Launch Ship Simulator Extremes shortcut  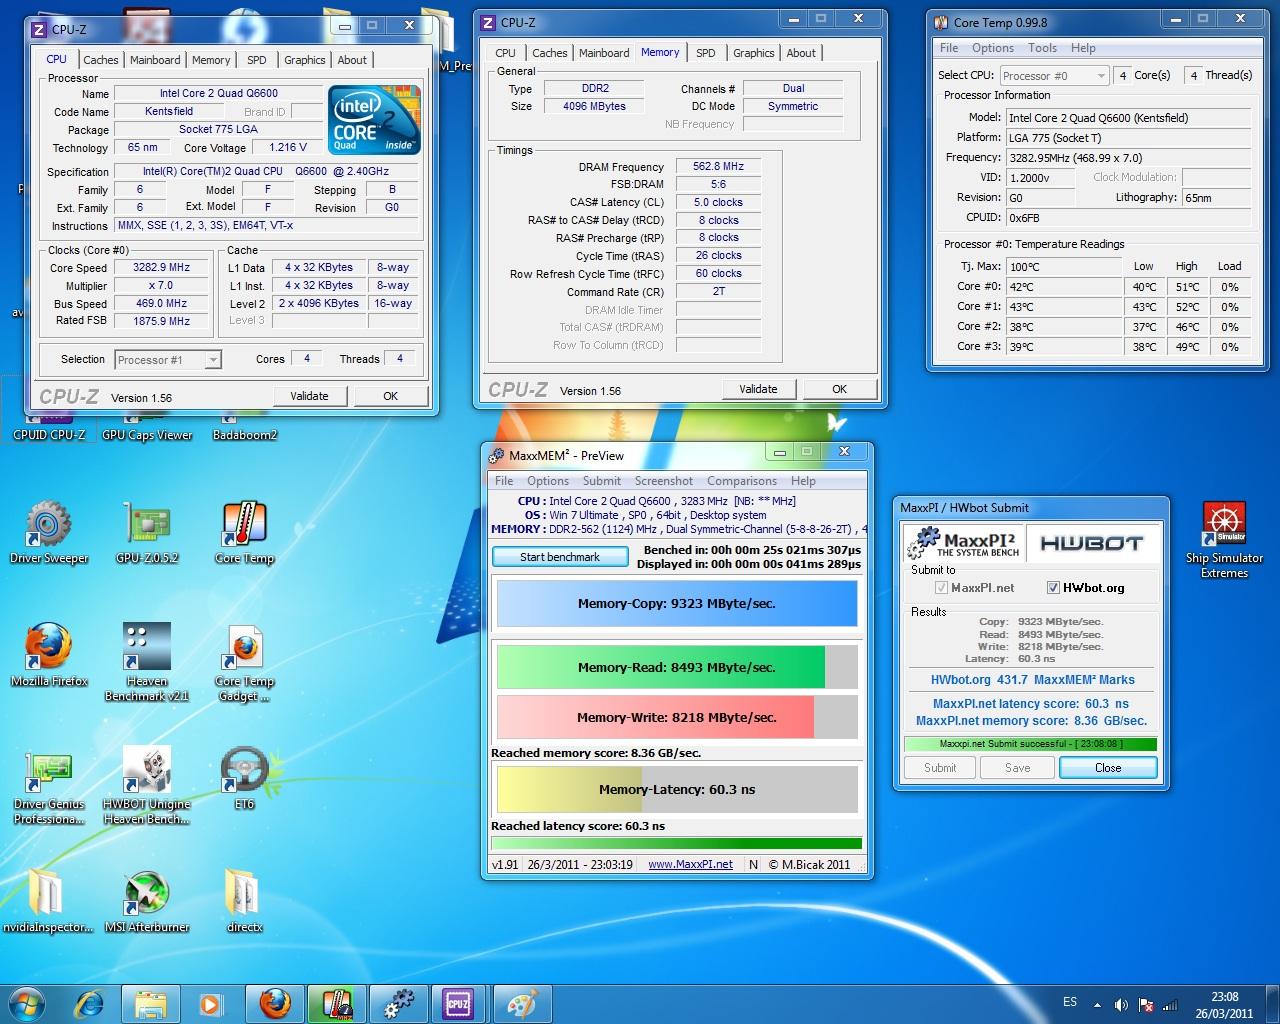(x=1224, y=539)
